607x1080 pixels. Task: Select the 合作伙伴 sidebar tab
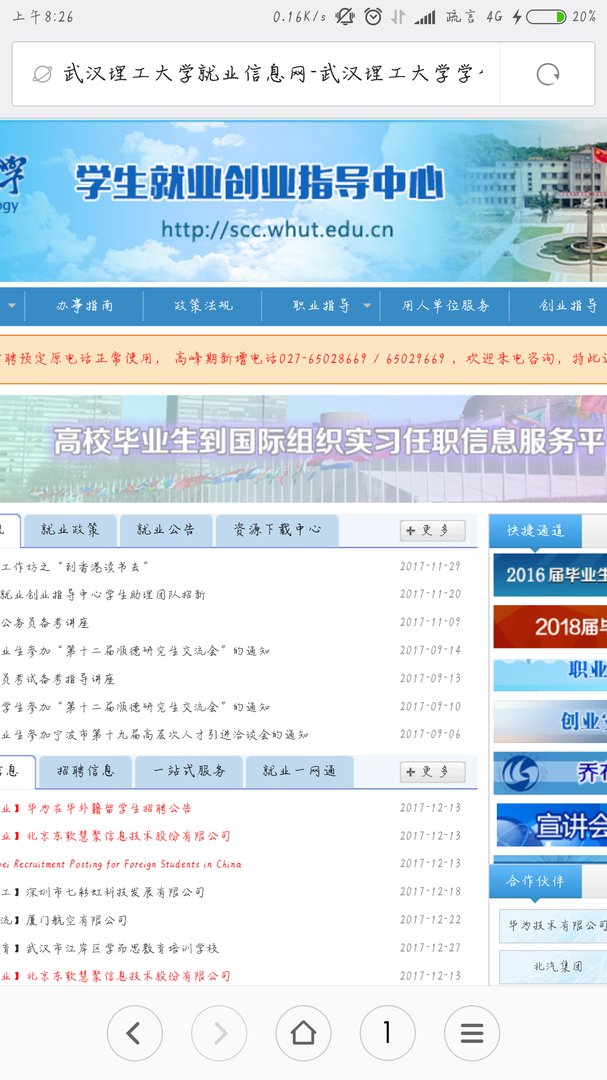[535, 881]
